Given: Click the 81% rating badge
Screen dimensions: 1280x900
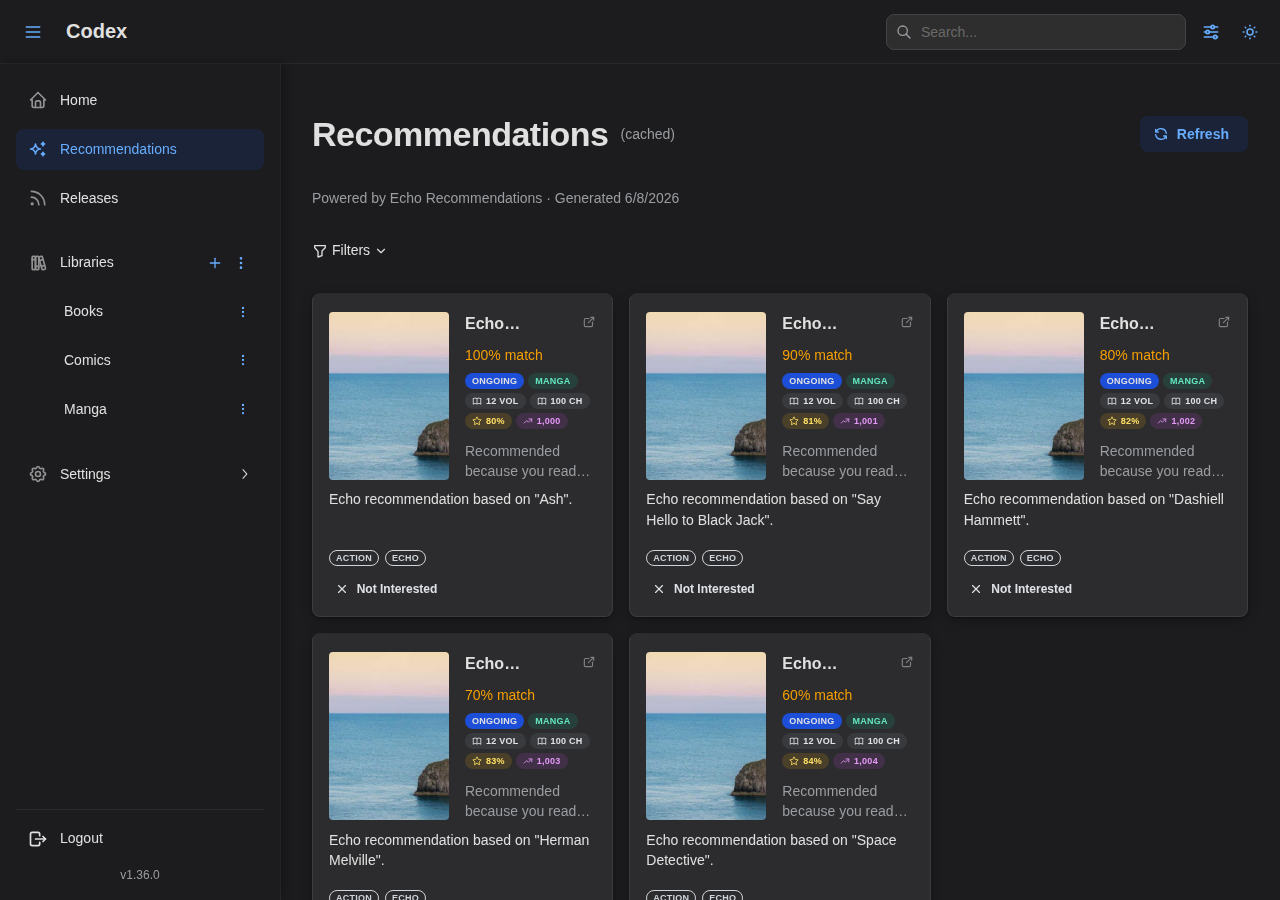Looking at the screenshot, I should pos(806,421).
